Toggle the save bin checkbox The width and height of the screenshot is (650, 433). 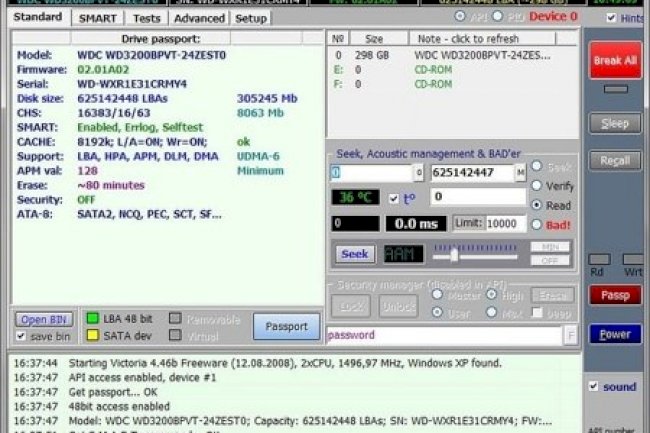pos(21,337)
